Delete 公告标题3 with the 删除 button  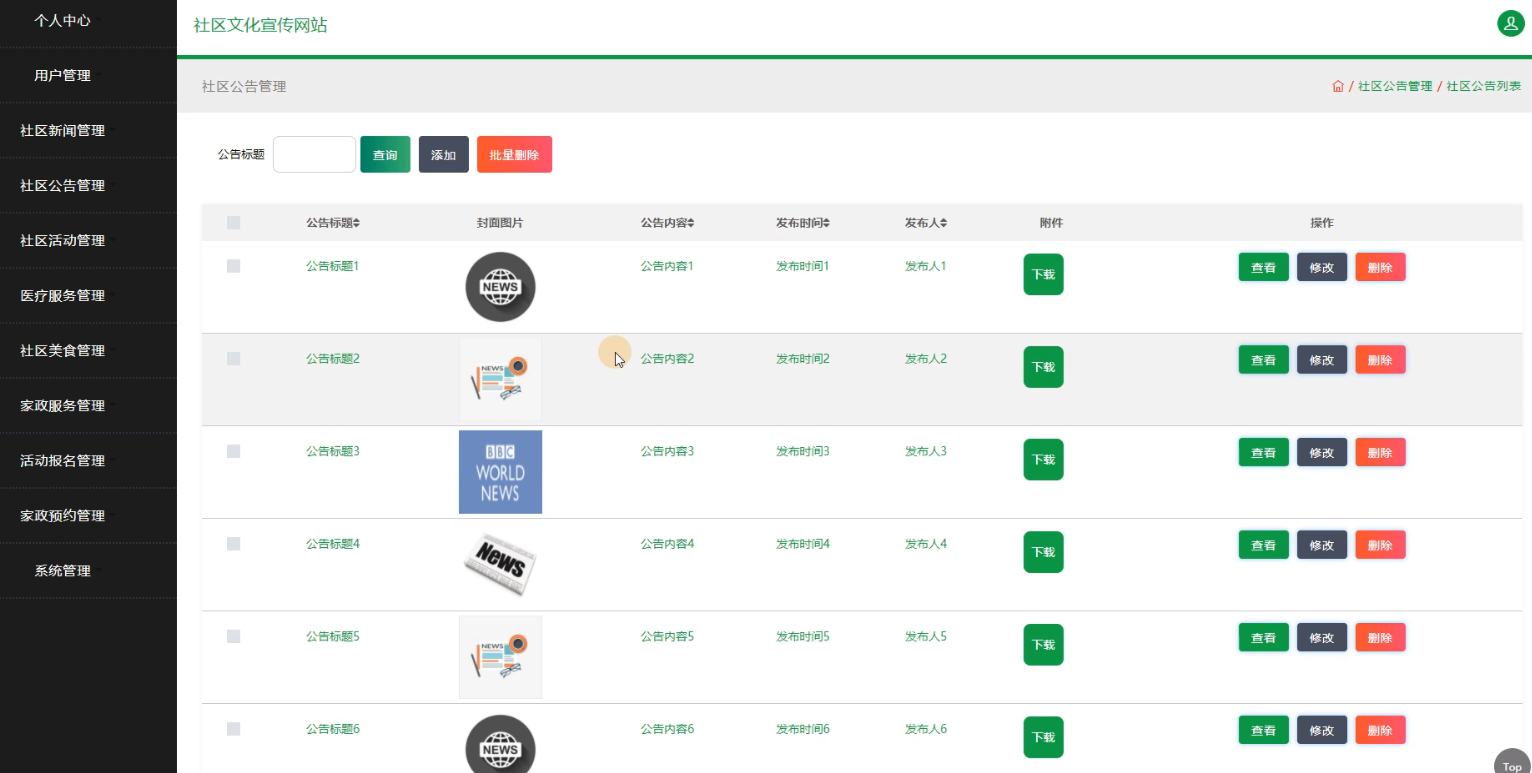click(x=1380, y=452)
